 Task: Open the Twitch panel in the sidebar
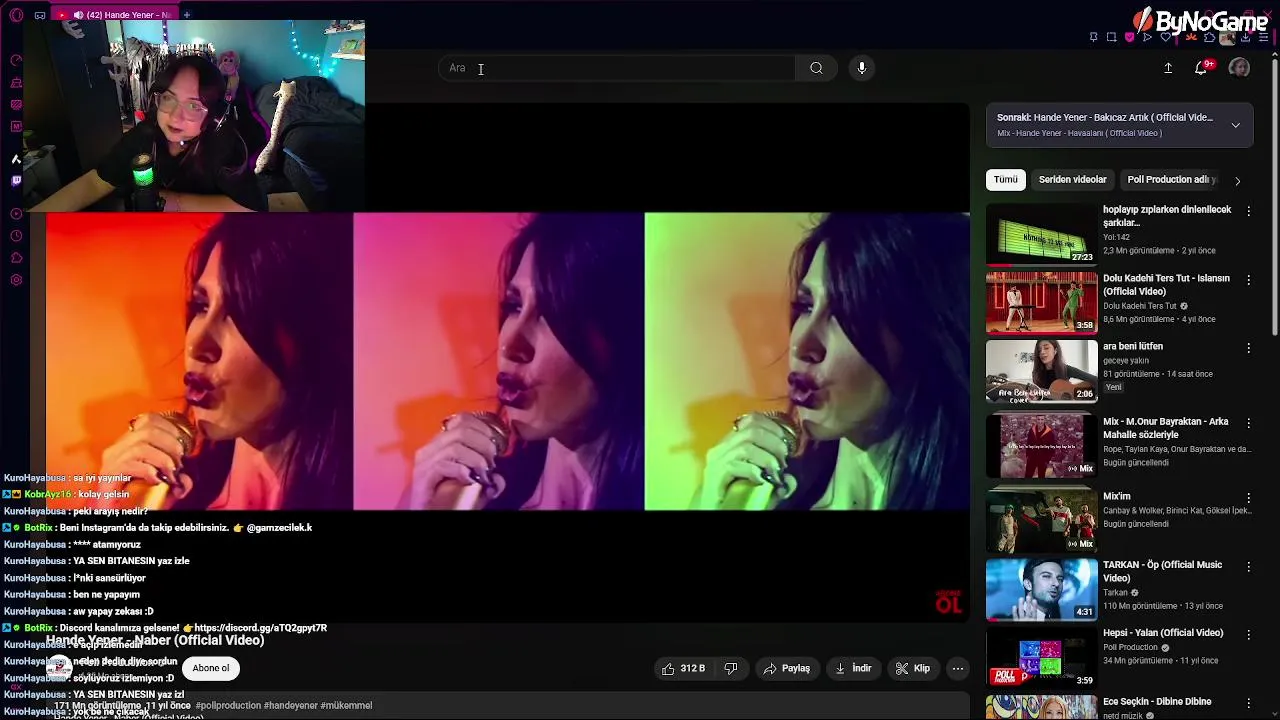click(x=16, y=181)
